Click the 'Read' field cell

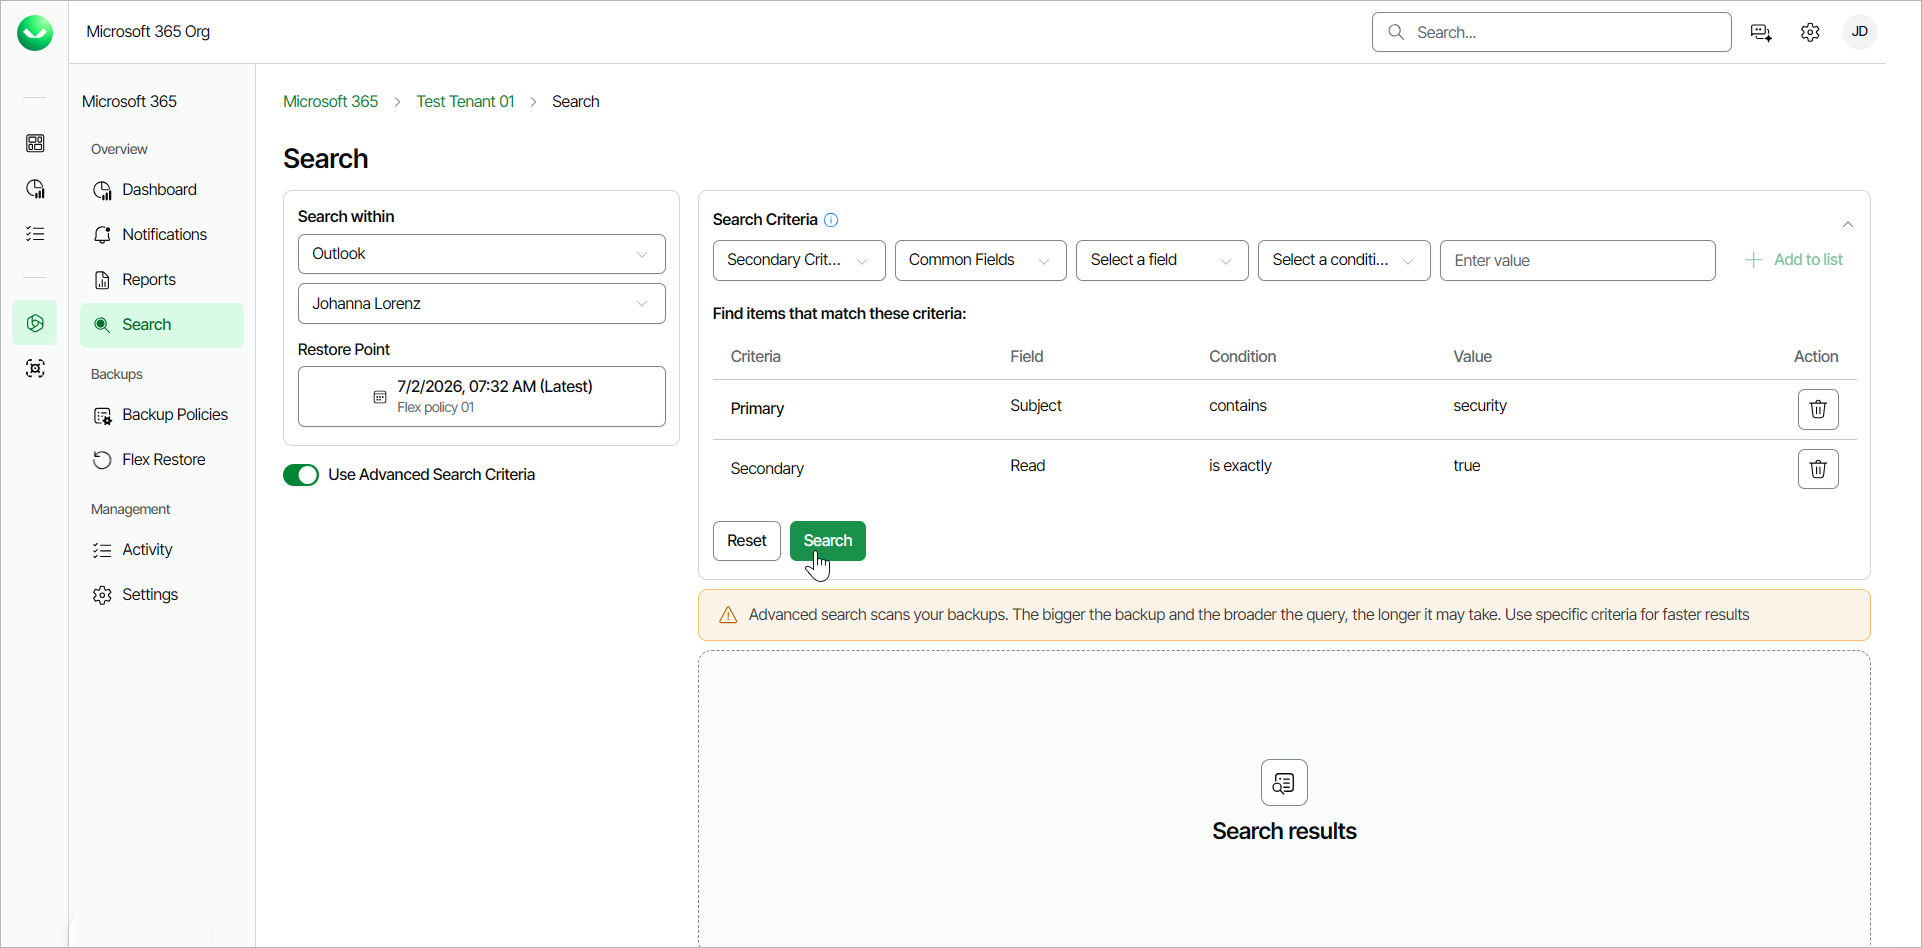(x=1028, y=466)
